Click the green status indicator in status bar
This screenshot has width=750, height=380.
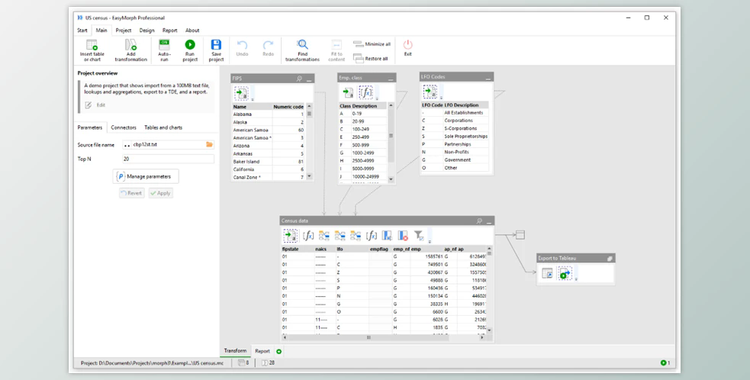click(x=663, y=363)
